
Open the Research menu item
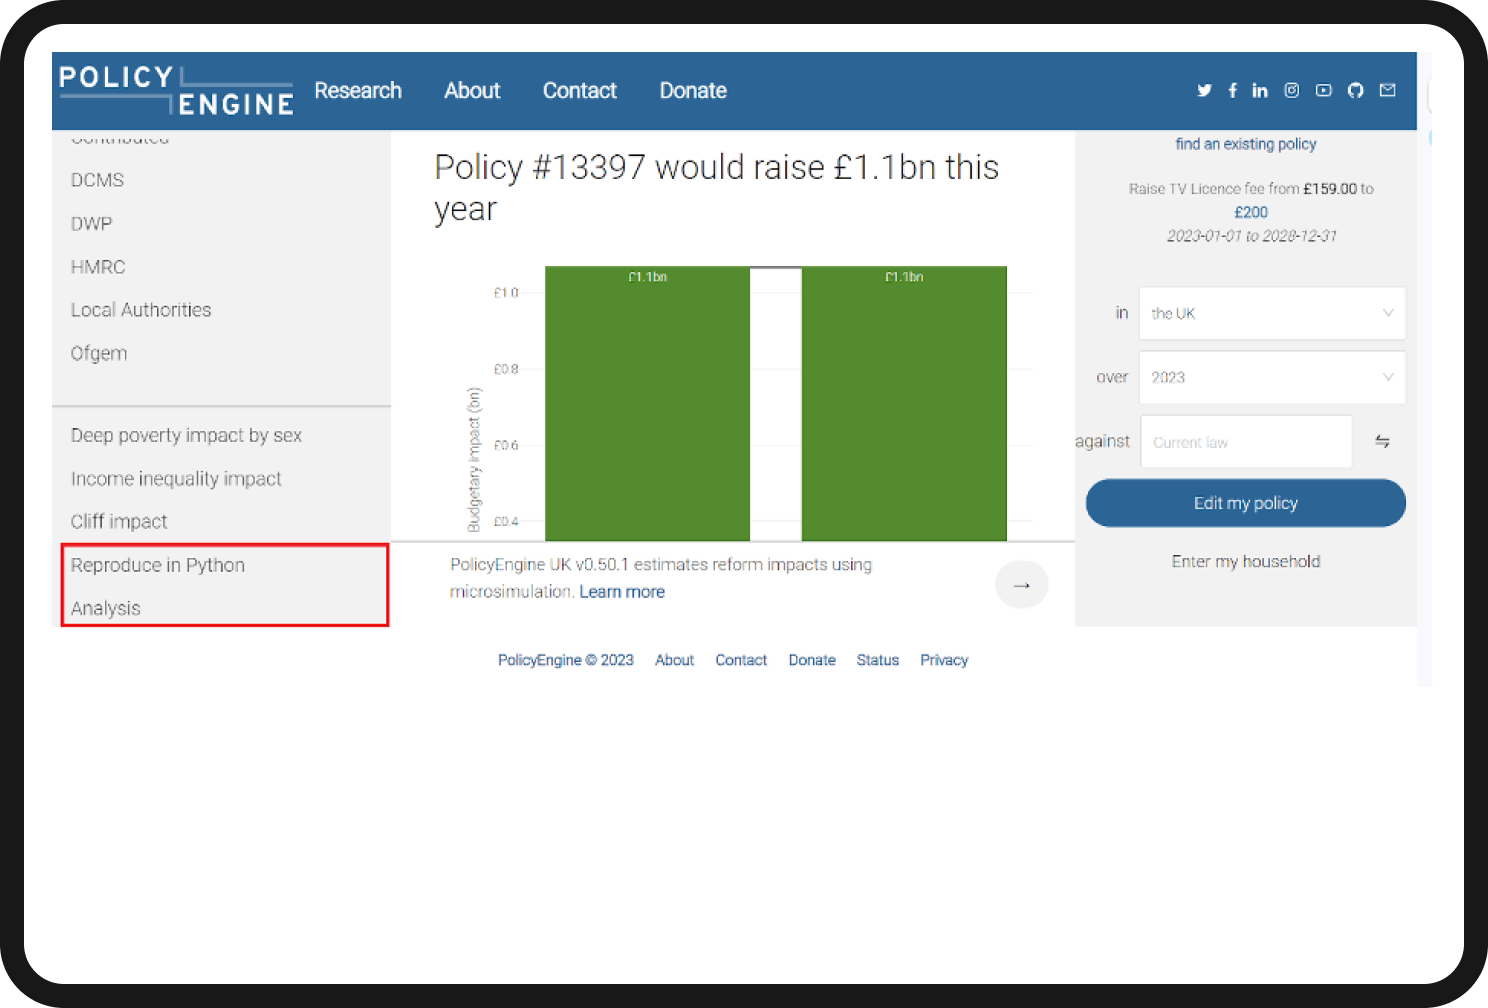coord(358,91)
